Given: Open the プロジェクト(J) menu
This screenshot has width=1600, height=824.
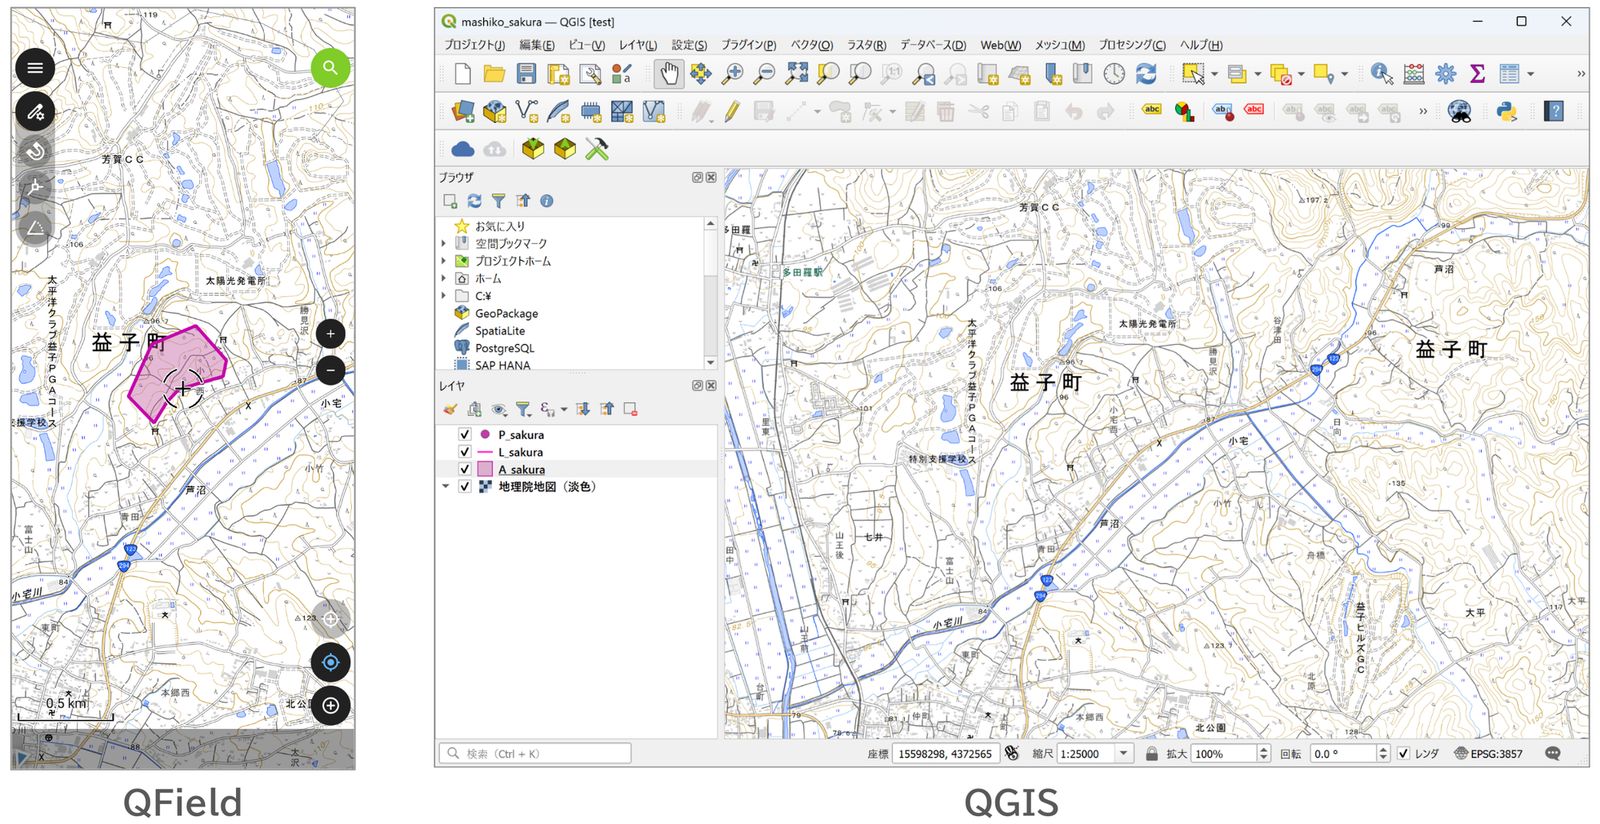Looking at the screenshot, I should pos(475,45).
